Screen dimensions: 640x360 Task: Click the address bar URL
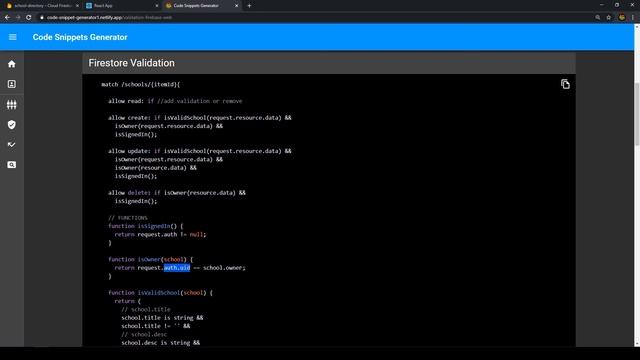[109, 18]
